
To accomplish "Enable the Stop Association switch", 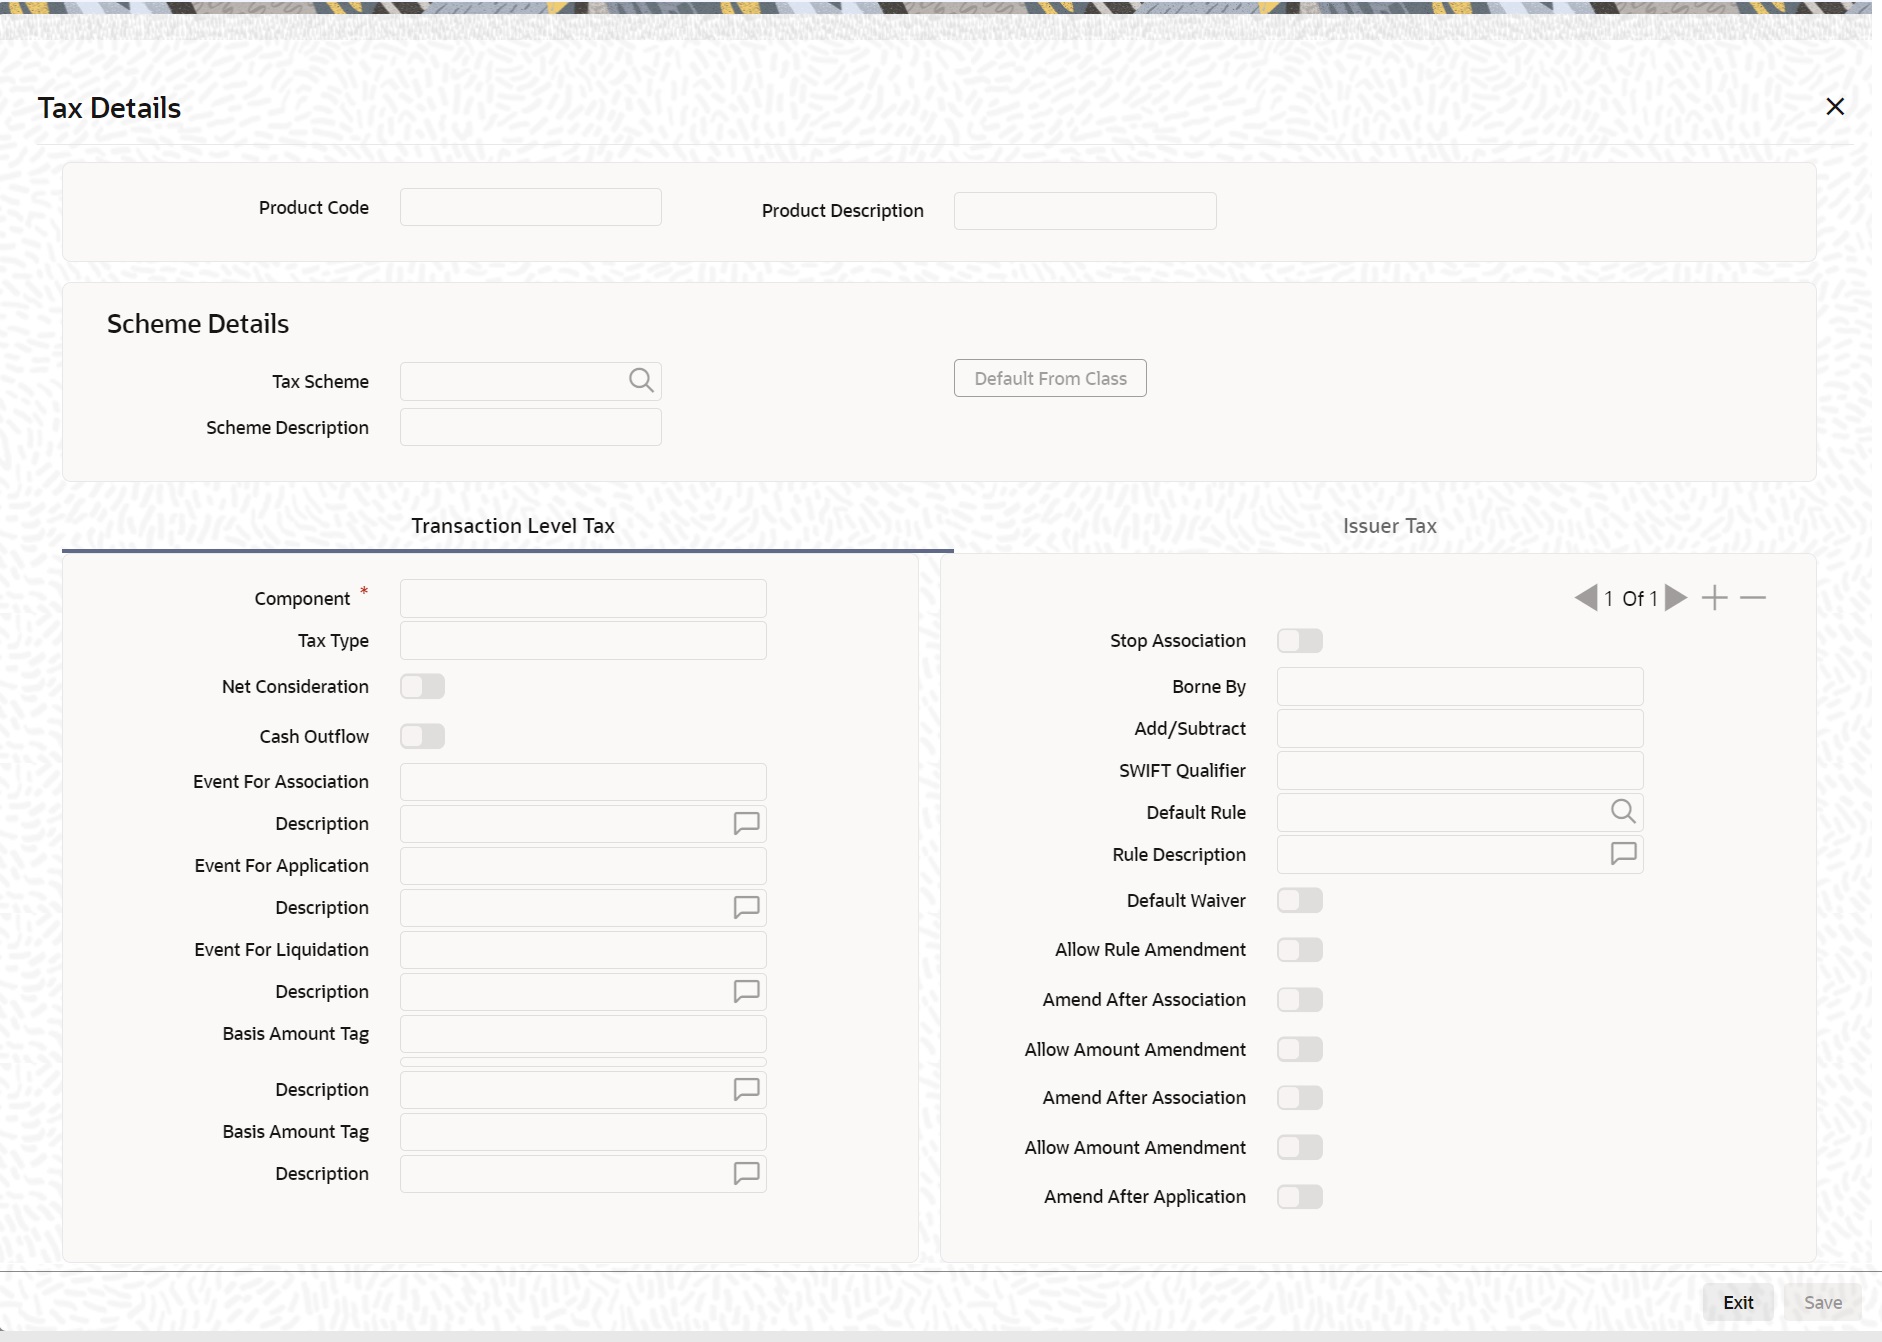I will coord(1300,640).
